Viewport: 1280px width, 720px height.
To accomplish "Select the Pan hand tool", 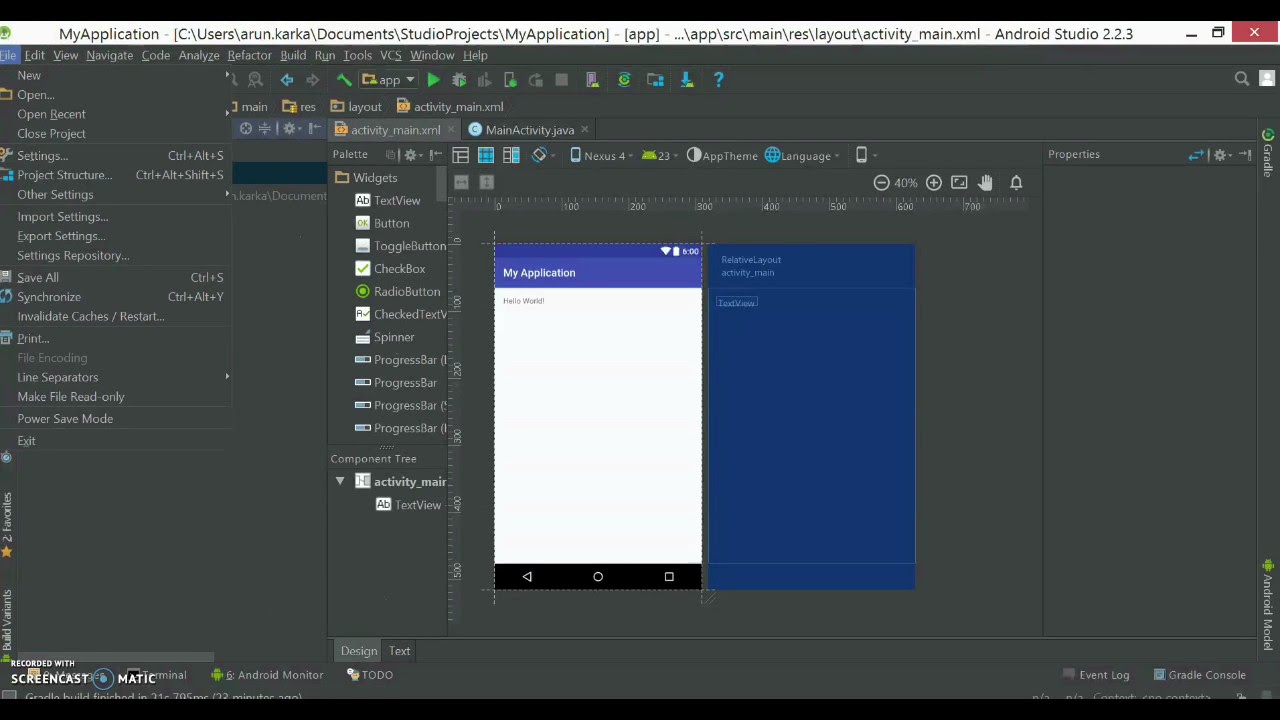I will pos(986,182).
